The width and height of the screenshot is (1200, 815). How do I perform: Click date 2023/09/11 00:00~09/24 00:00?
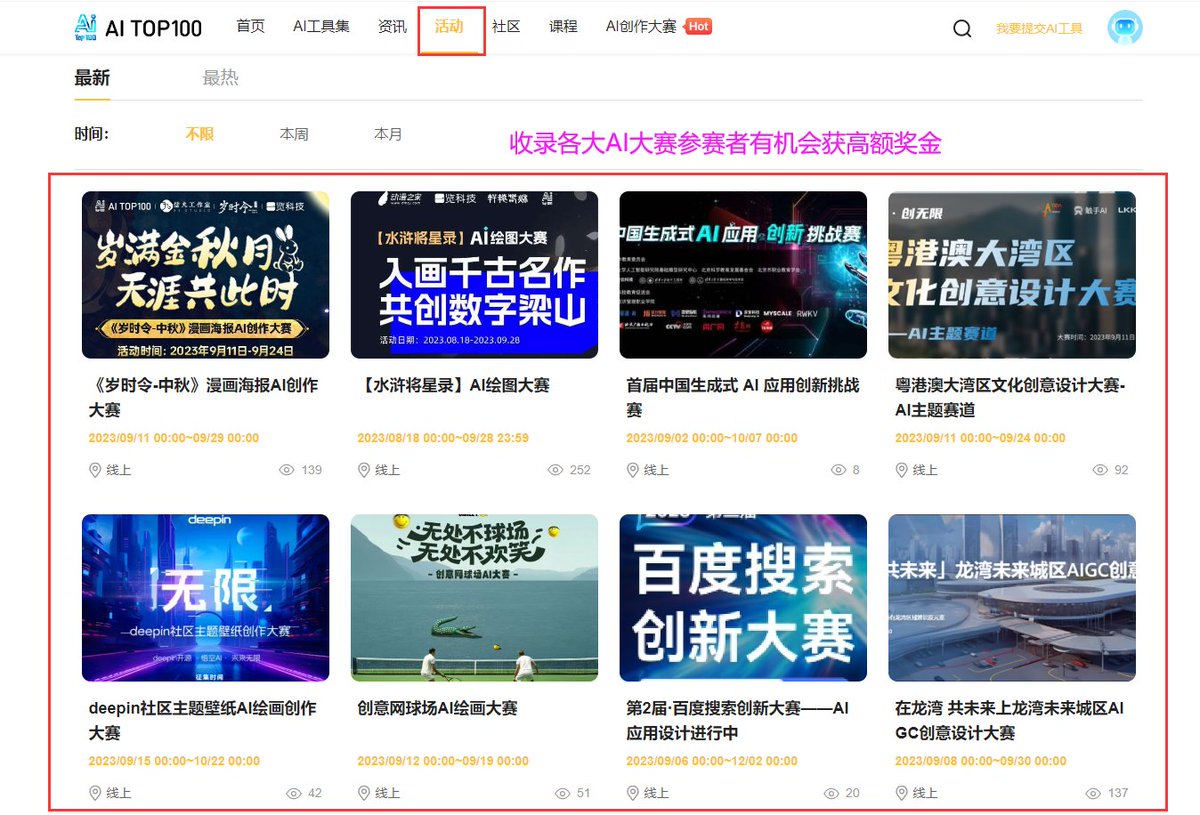pyautogui.click(x=981, y=438)
